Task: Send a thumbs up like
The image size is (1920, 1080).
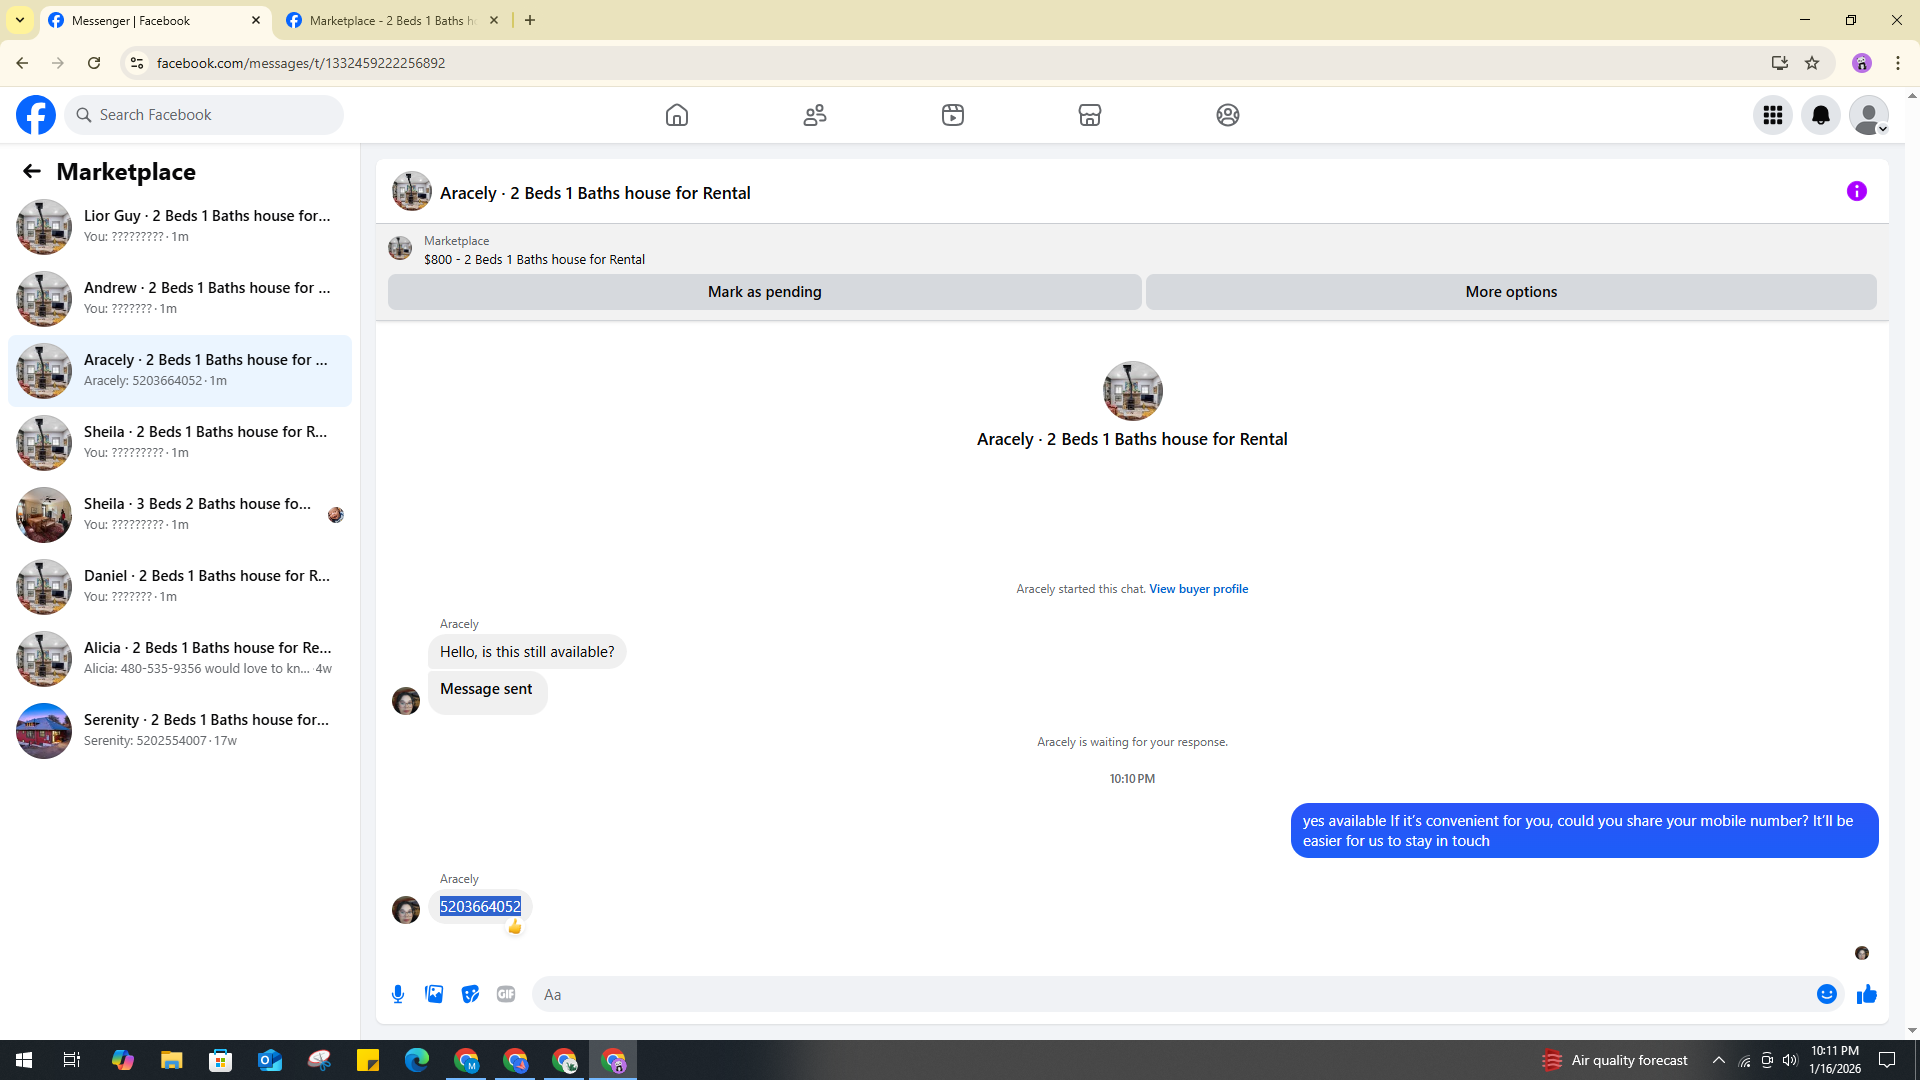Action: (x=1866, y=994)
